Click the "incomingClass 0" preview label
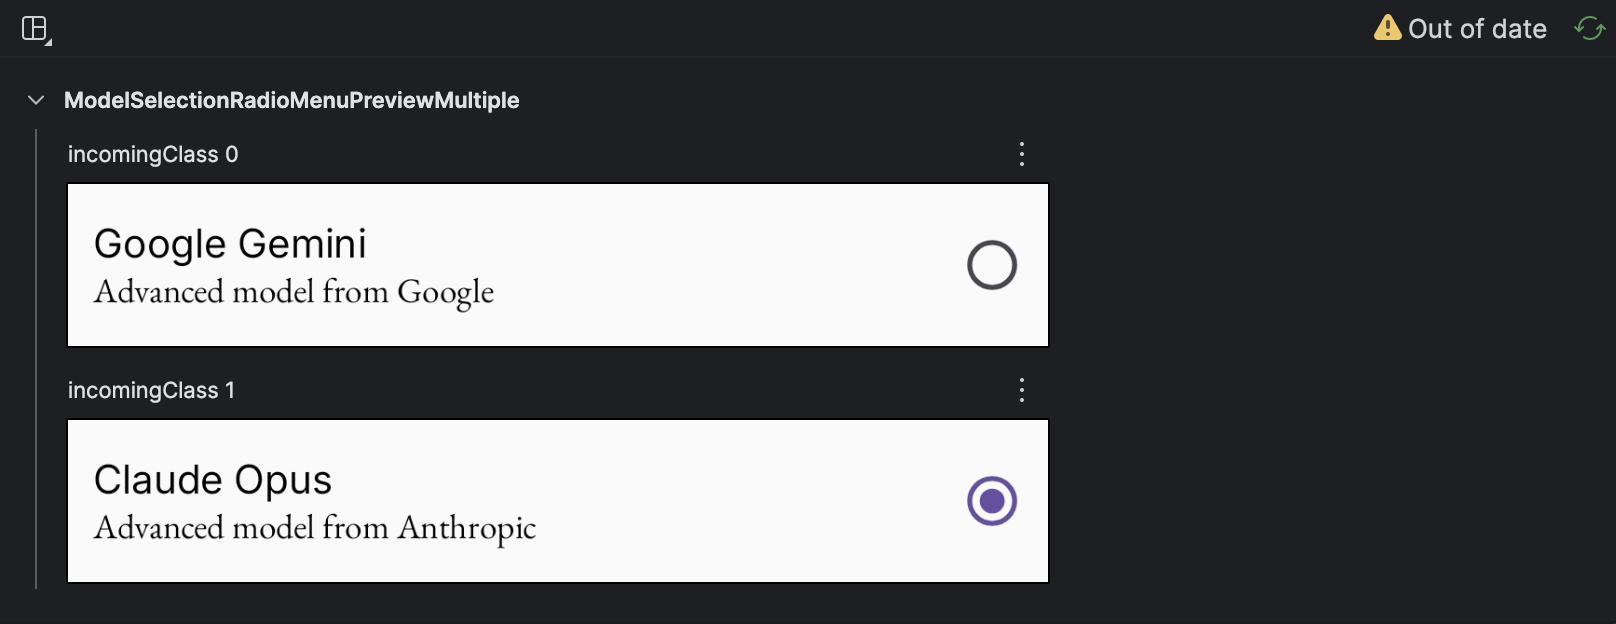Viewport: 1616px width, 624px height. click(153, 154)
